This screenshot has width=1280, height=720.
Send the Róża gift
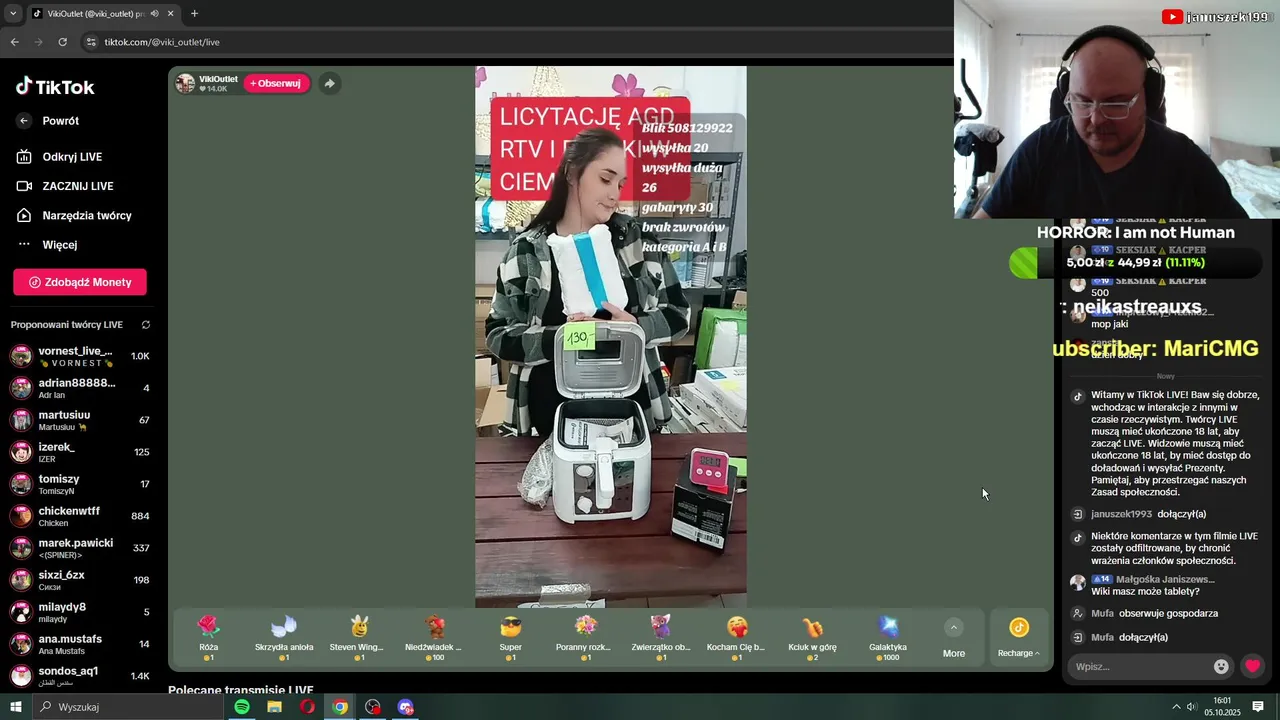tap(208, 639)
